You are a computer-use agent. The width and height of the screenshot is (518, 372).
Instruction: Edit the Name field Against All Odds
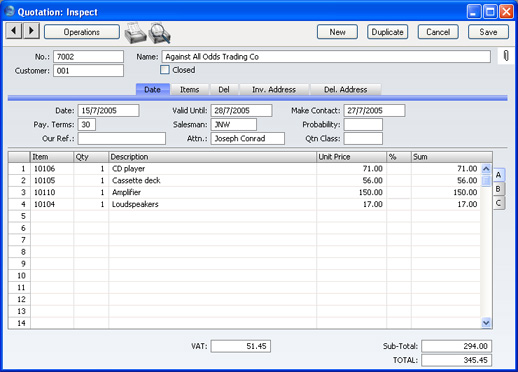coord(326,57)
